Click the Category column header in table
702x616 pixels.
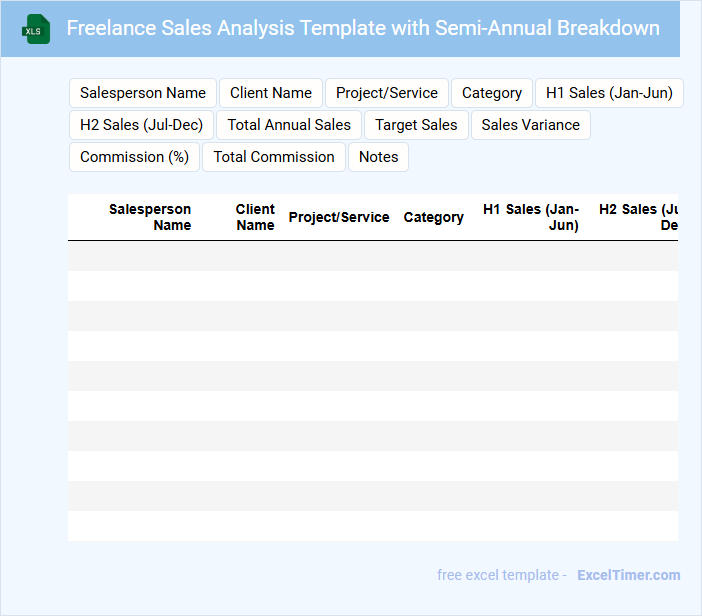coord(433,217)
